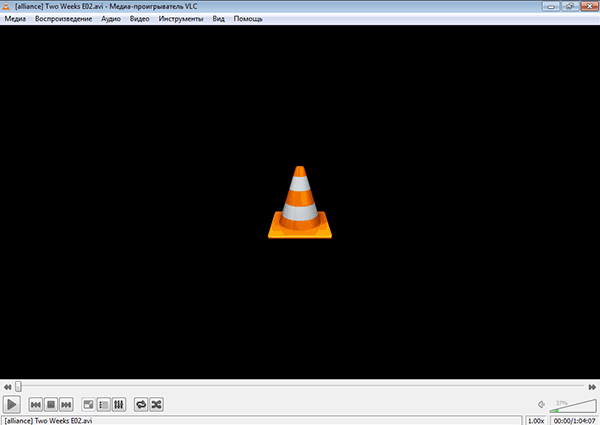Click the volume level slider

tap(569, 405)
